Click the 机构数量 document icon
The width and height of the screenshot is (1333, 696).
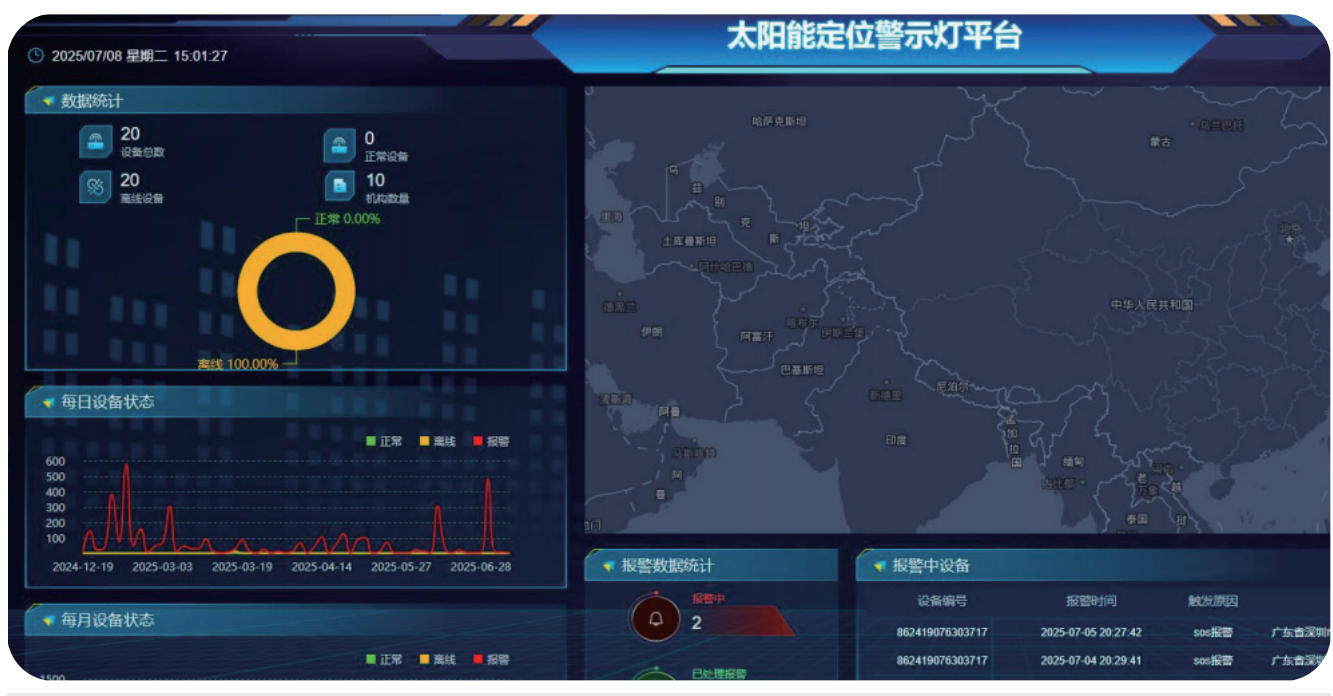pyautogui.click(x=340, y=187)
